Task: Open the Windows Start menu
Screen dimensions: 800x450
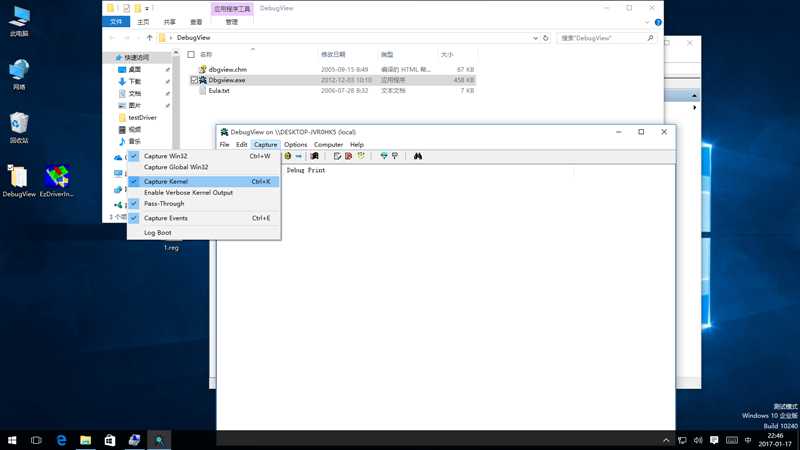Action: [12, 440]
